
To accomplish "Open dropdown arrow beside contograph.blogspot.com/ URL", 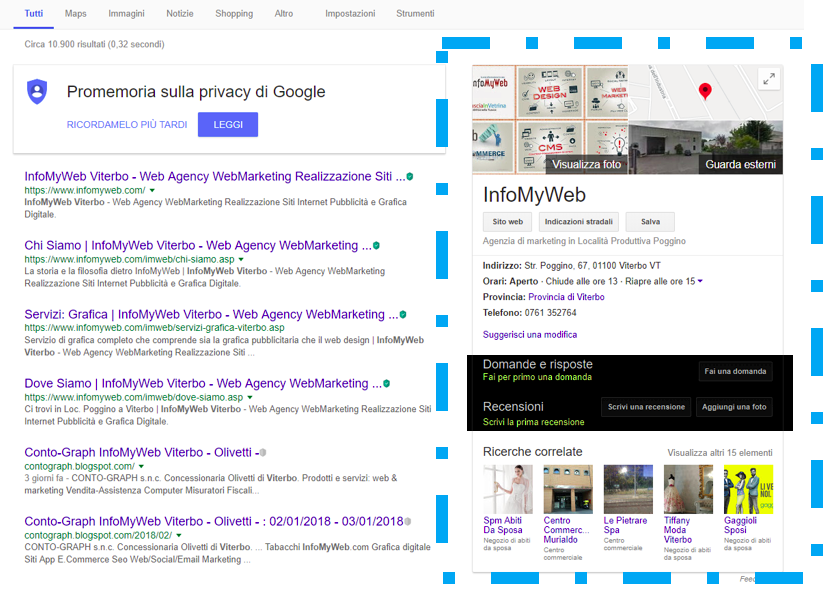I will click(x=142, y=466).
